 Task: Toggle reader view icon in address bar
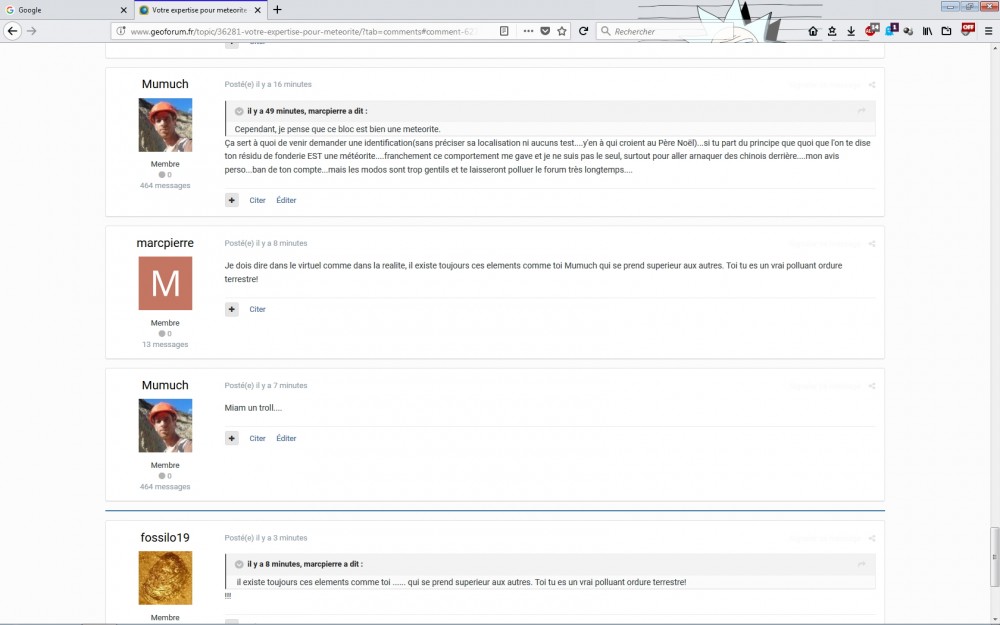[x=504, y=31]
